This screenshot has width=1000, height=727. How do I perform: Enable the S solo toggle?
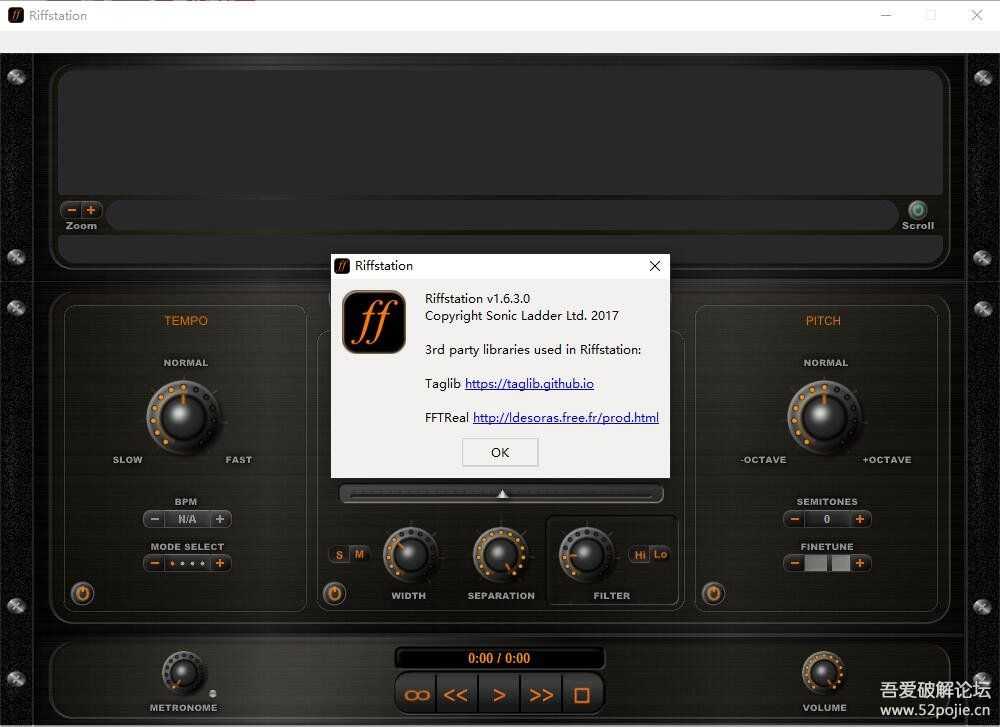[339, 554]
